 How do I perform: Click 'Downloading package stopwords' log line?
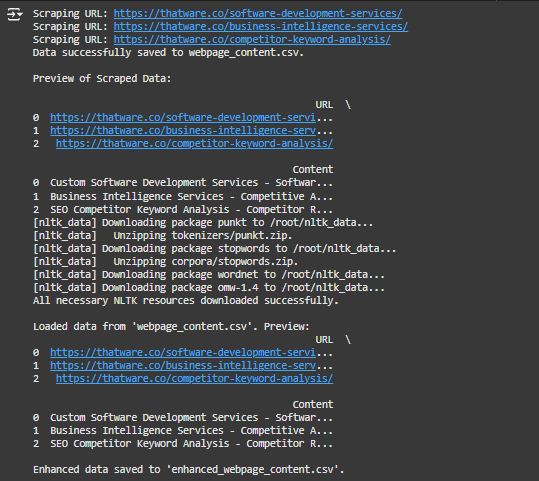pos(214,249)
